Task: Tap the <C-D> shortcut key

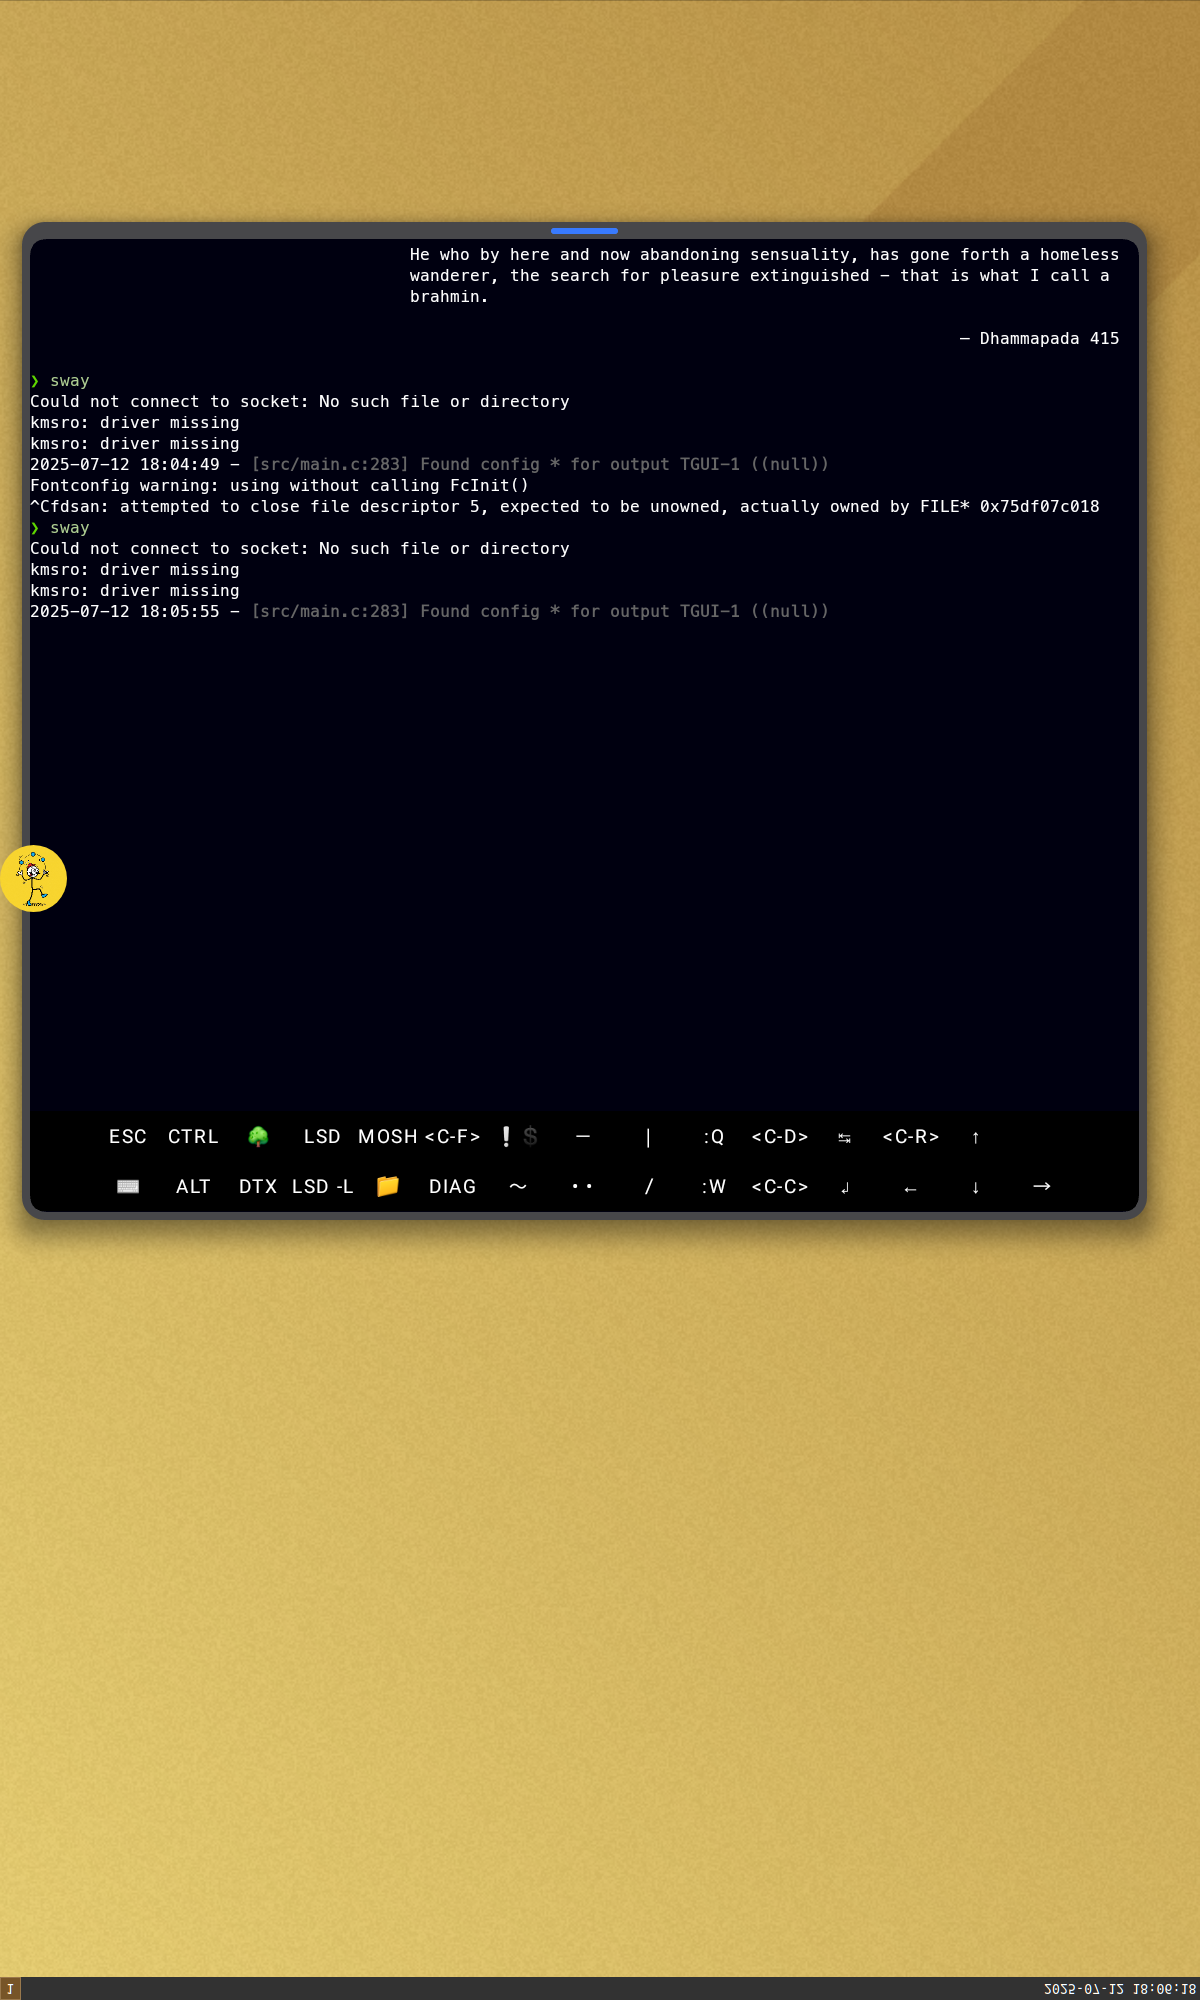Action: (780, 1137)
